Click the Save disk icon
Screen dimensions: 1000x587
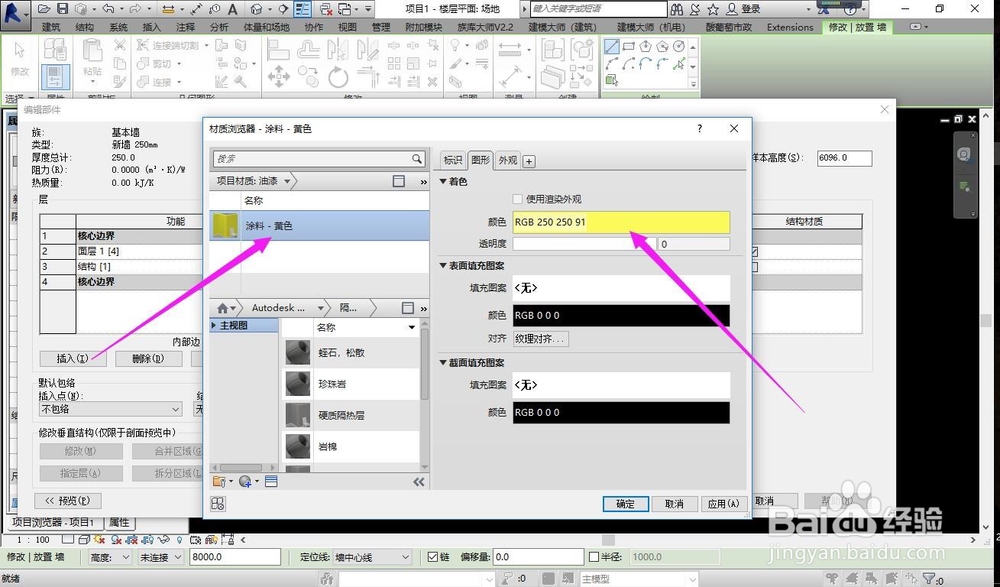62,9
